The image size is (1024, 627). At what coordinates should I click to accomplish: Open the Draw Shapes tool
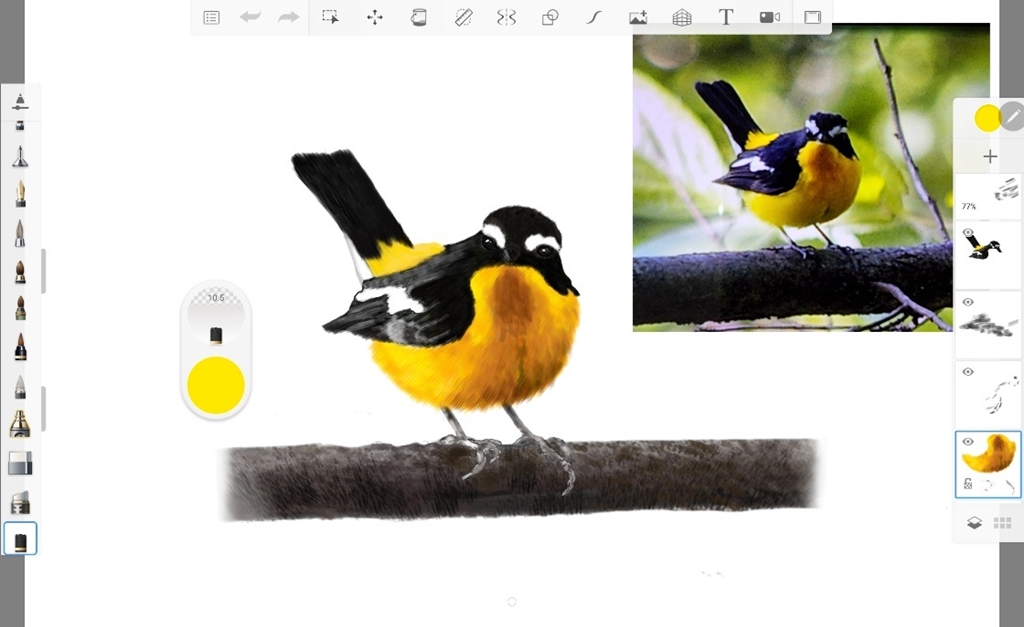pos(550,17)
